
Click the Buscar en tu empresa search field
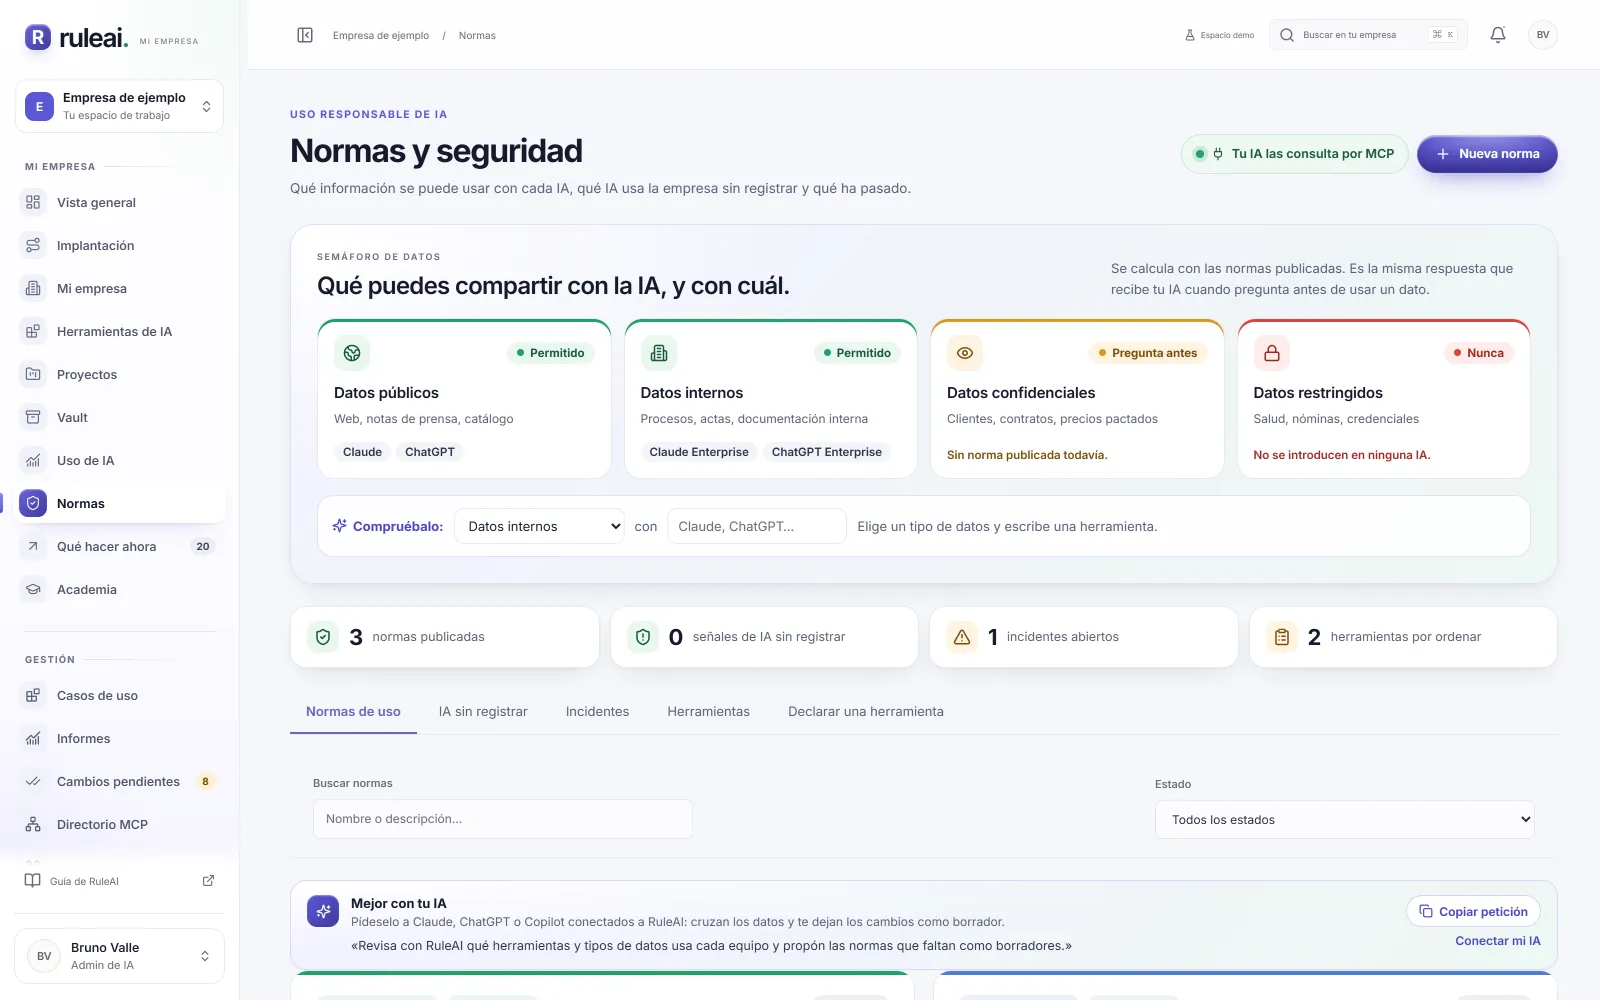pyautogui.click(x=1368, y=35)
